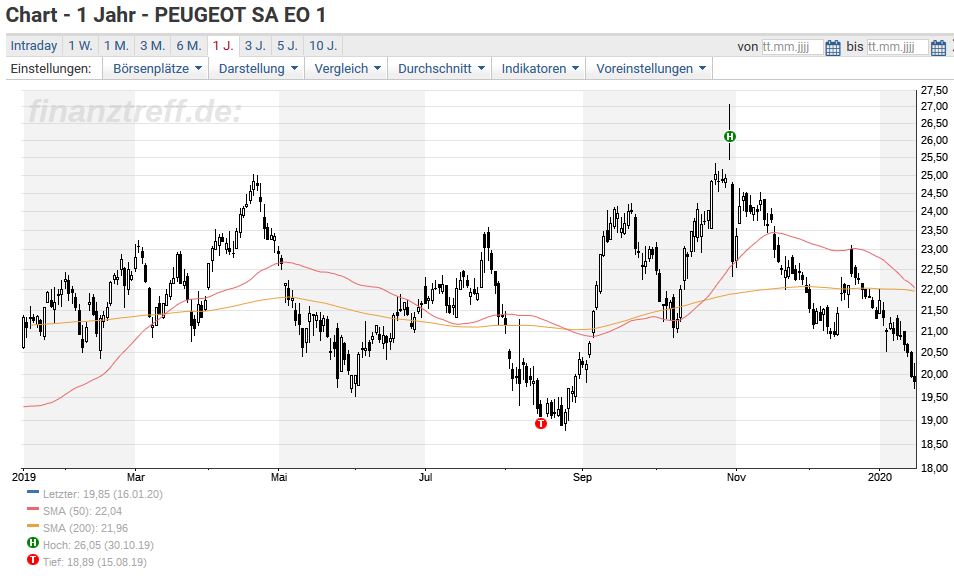Click the green H icon in legend
Image resolution: width=954 pixels, height=576 pixels.
point(33,543)
